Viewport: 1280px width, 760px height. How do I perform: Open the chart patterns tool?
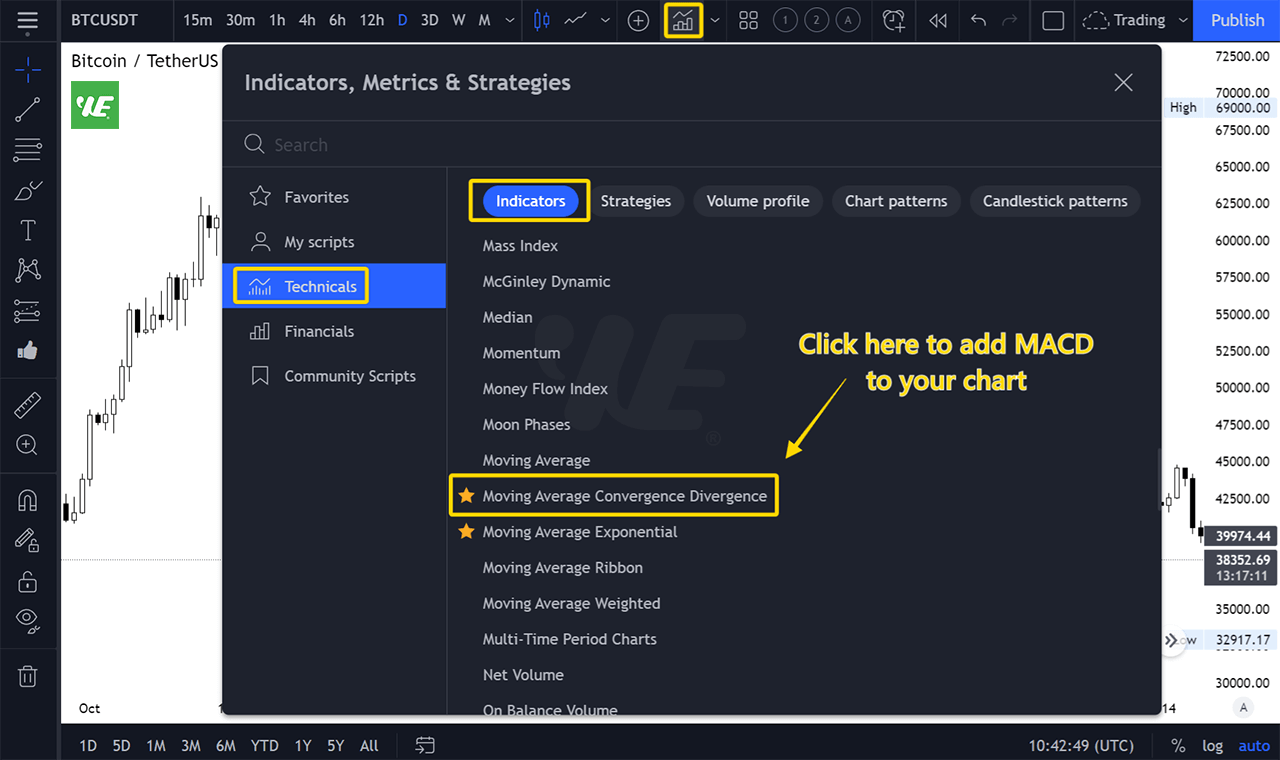28,270
